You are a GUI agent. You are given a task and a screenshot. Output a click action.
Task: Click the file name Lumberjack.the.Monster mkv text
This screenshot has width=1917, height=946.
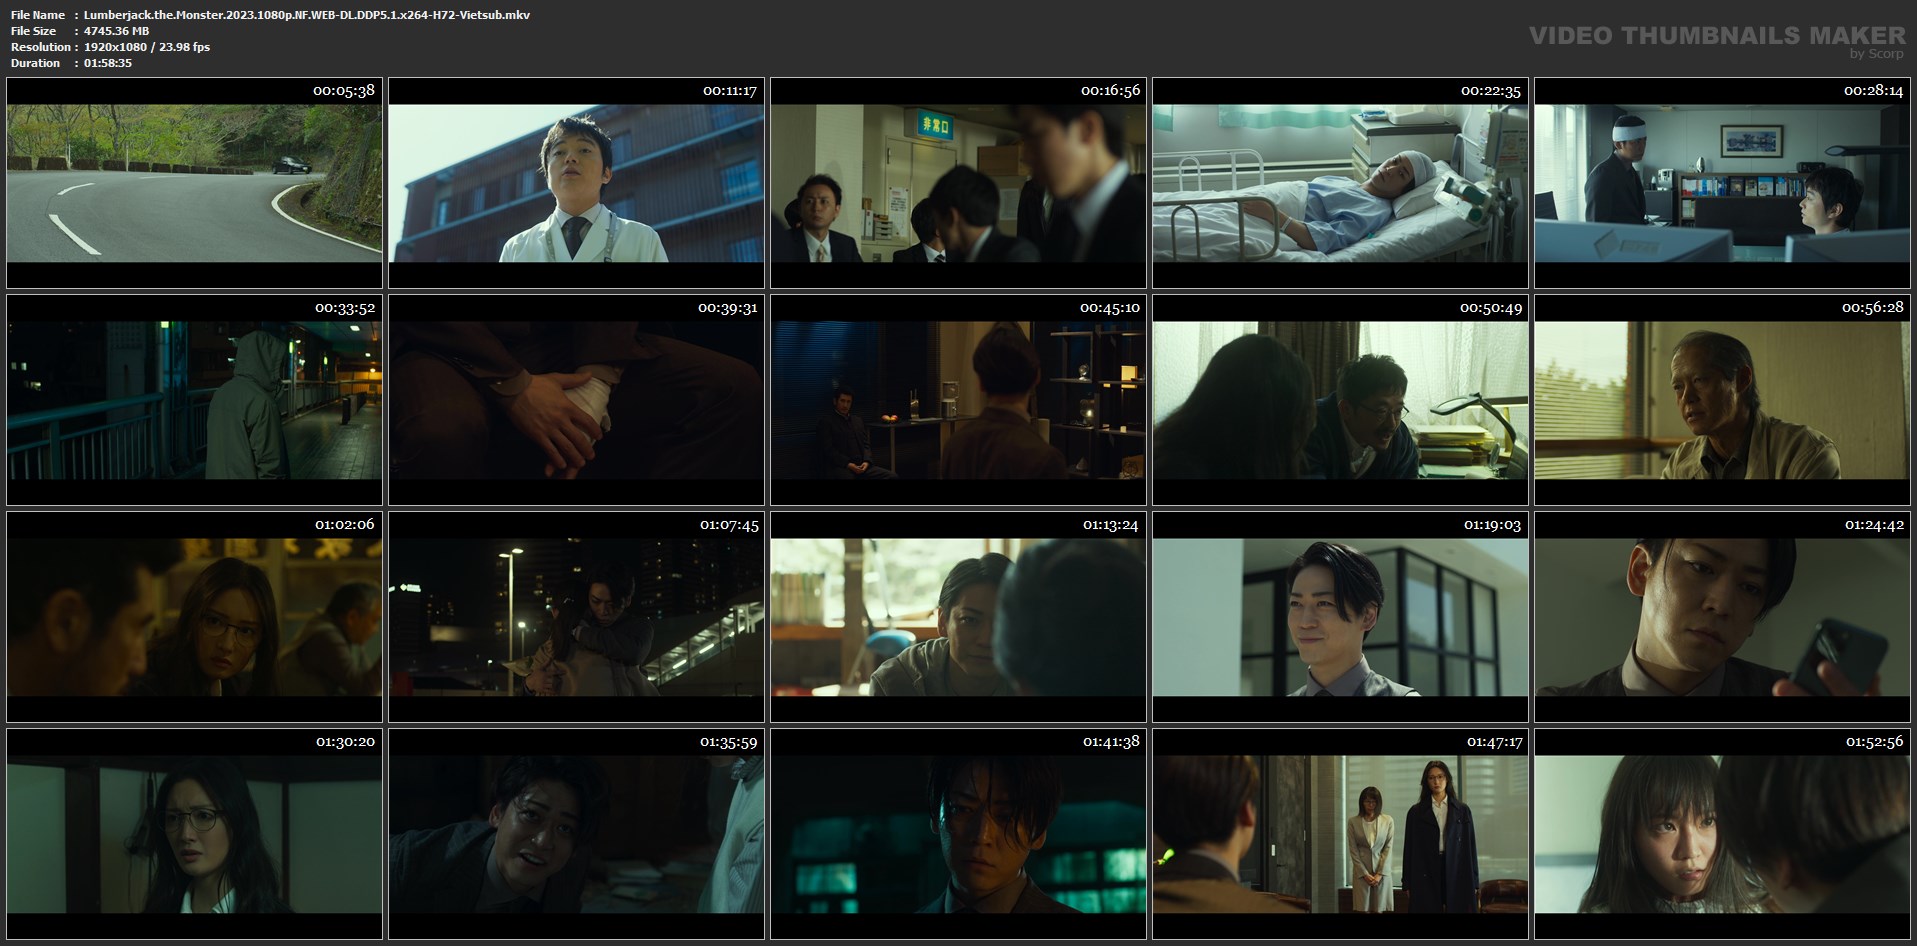307,15
